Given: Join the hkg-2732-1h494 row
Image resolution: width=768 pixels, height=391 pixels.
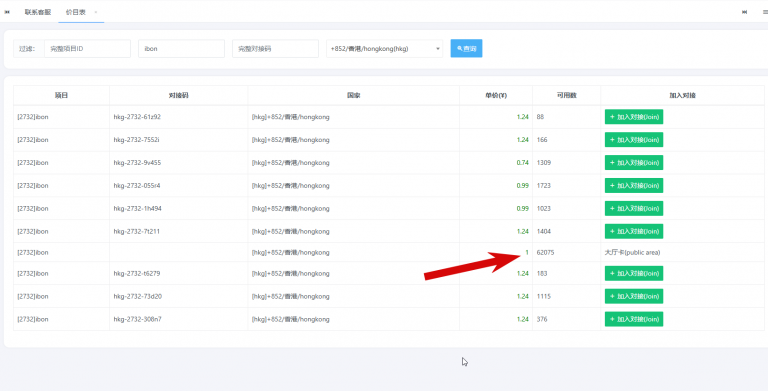Looking at the screenshot, I should [634, 208].
